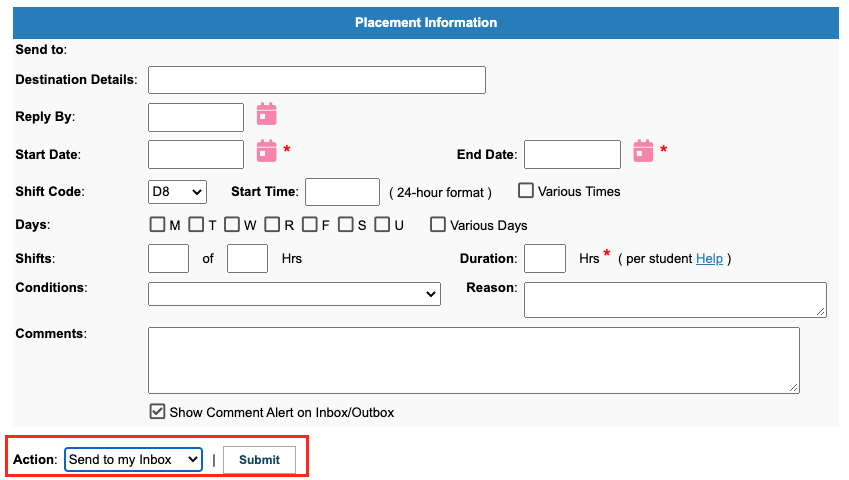Open the Help link near Duration

point(709,259)
